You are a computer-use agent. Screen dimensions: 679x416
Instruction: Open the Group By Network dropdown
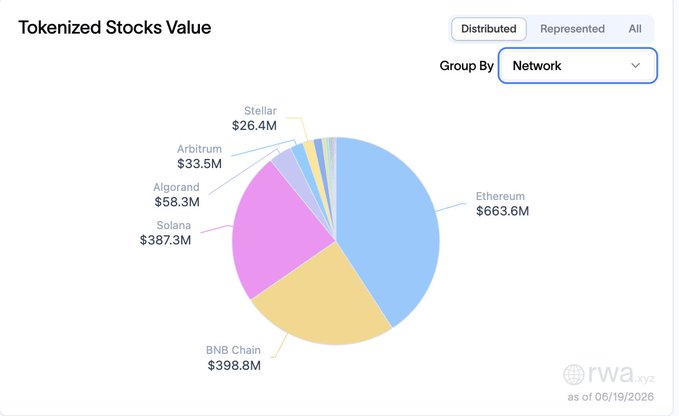[x=578, y=66]
